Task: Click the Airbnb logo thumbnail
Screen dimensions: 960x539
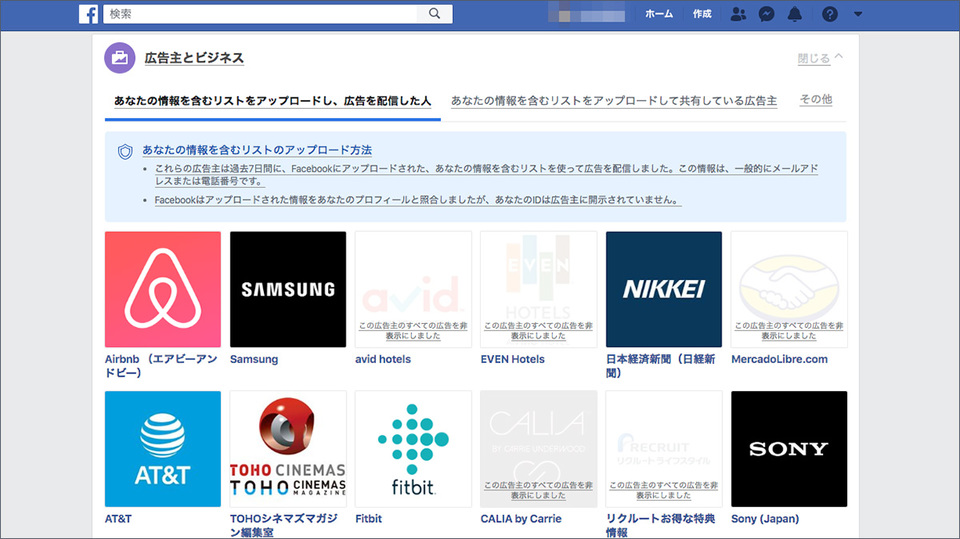Action: (x=163, y=289)
